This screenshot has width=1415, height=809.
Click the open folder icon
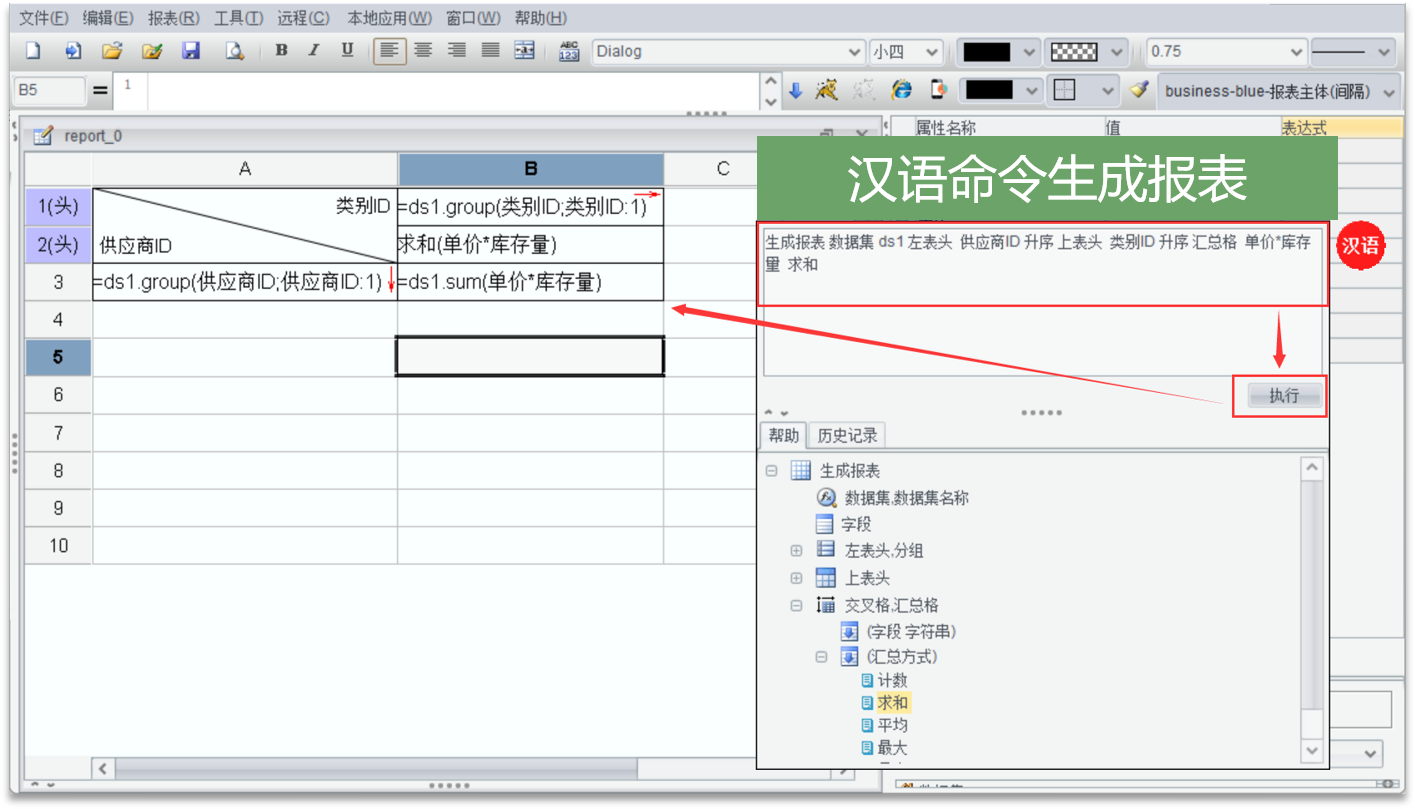pos(112,51)
